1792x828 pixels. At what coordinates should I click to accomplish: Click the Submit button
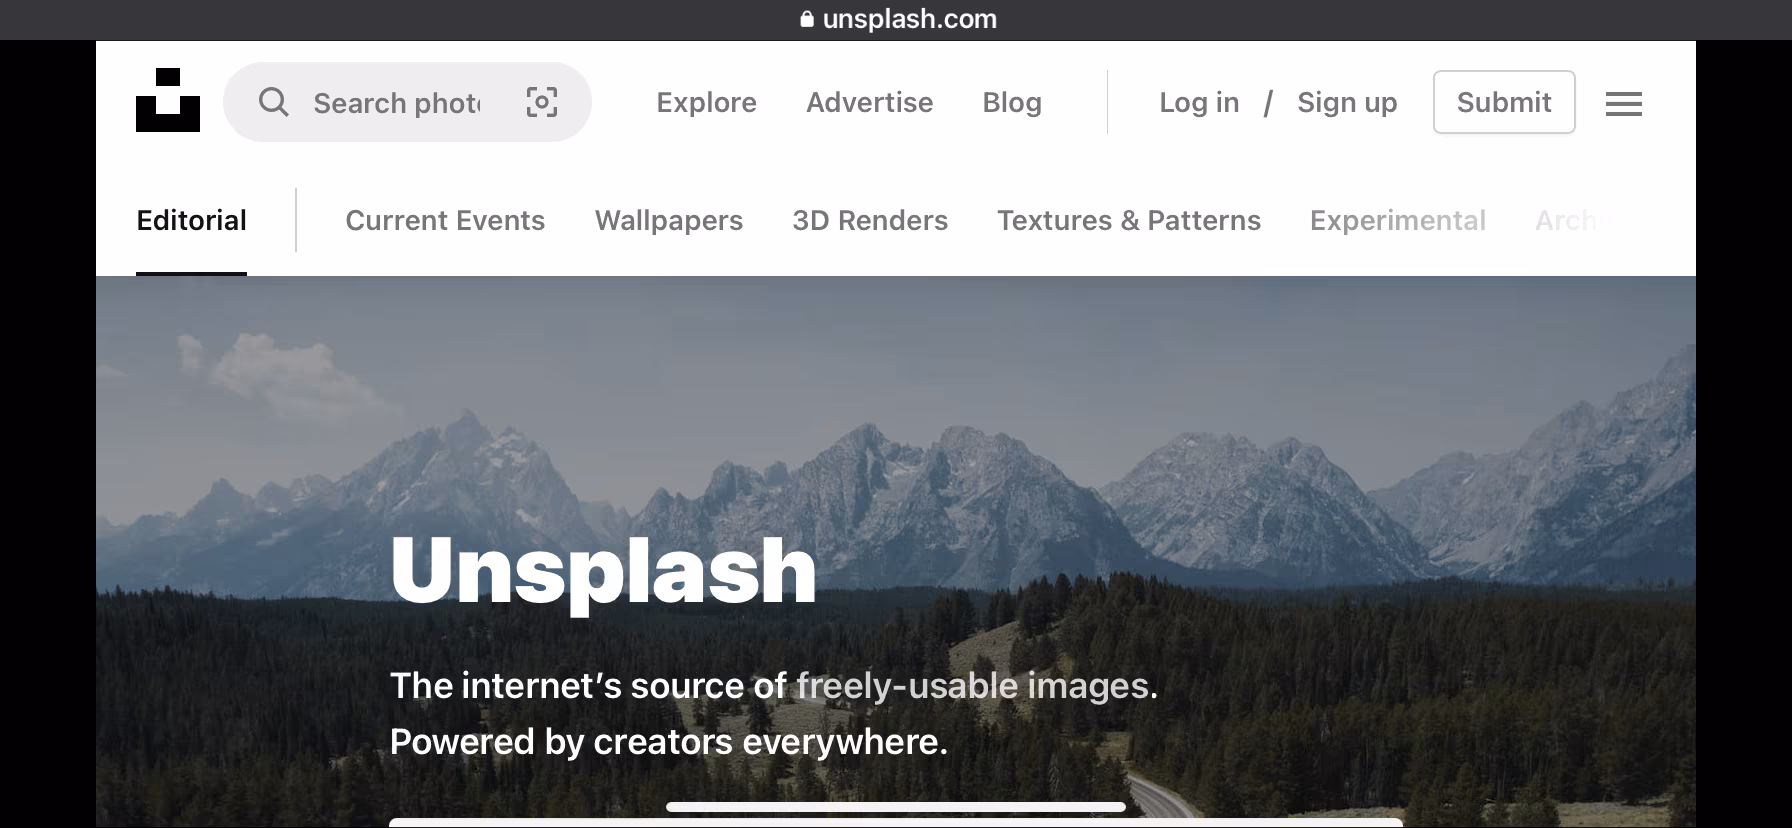pyautogui.click(x=1504, y=102)
